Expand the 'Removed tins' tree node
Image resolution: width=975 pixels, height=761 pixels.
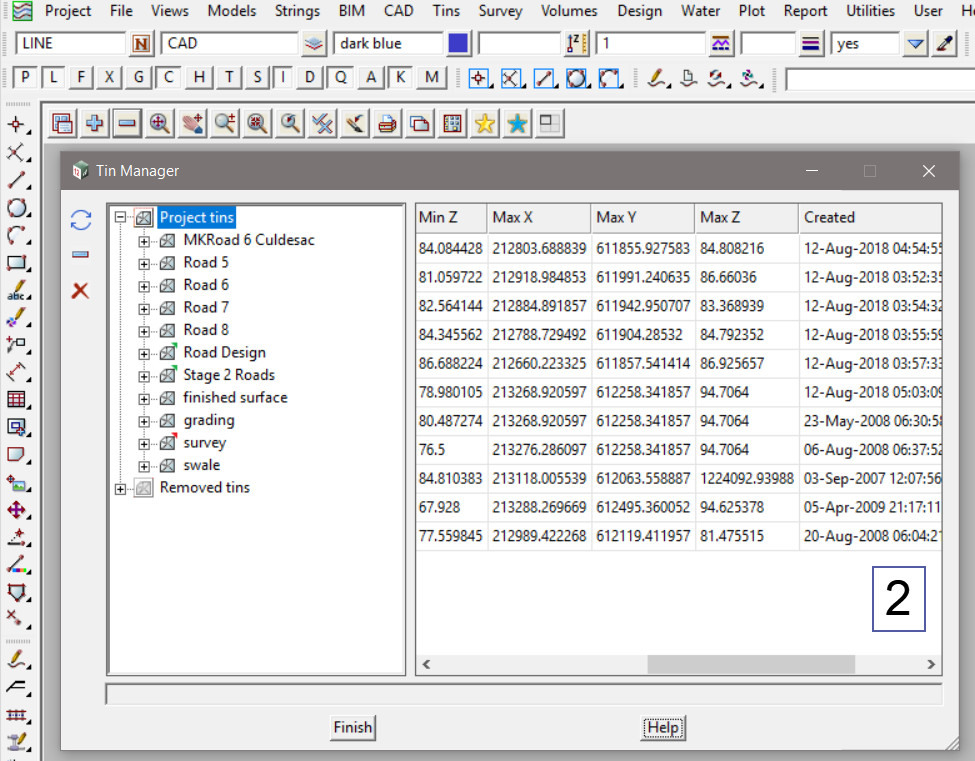pos(121,489)
